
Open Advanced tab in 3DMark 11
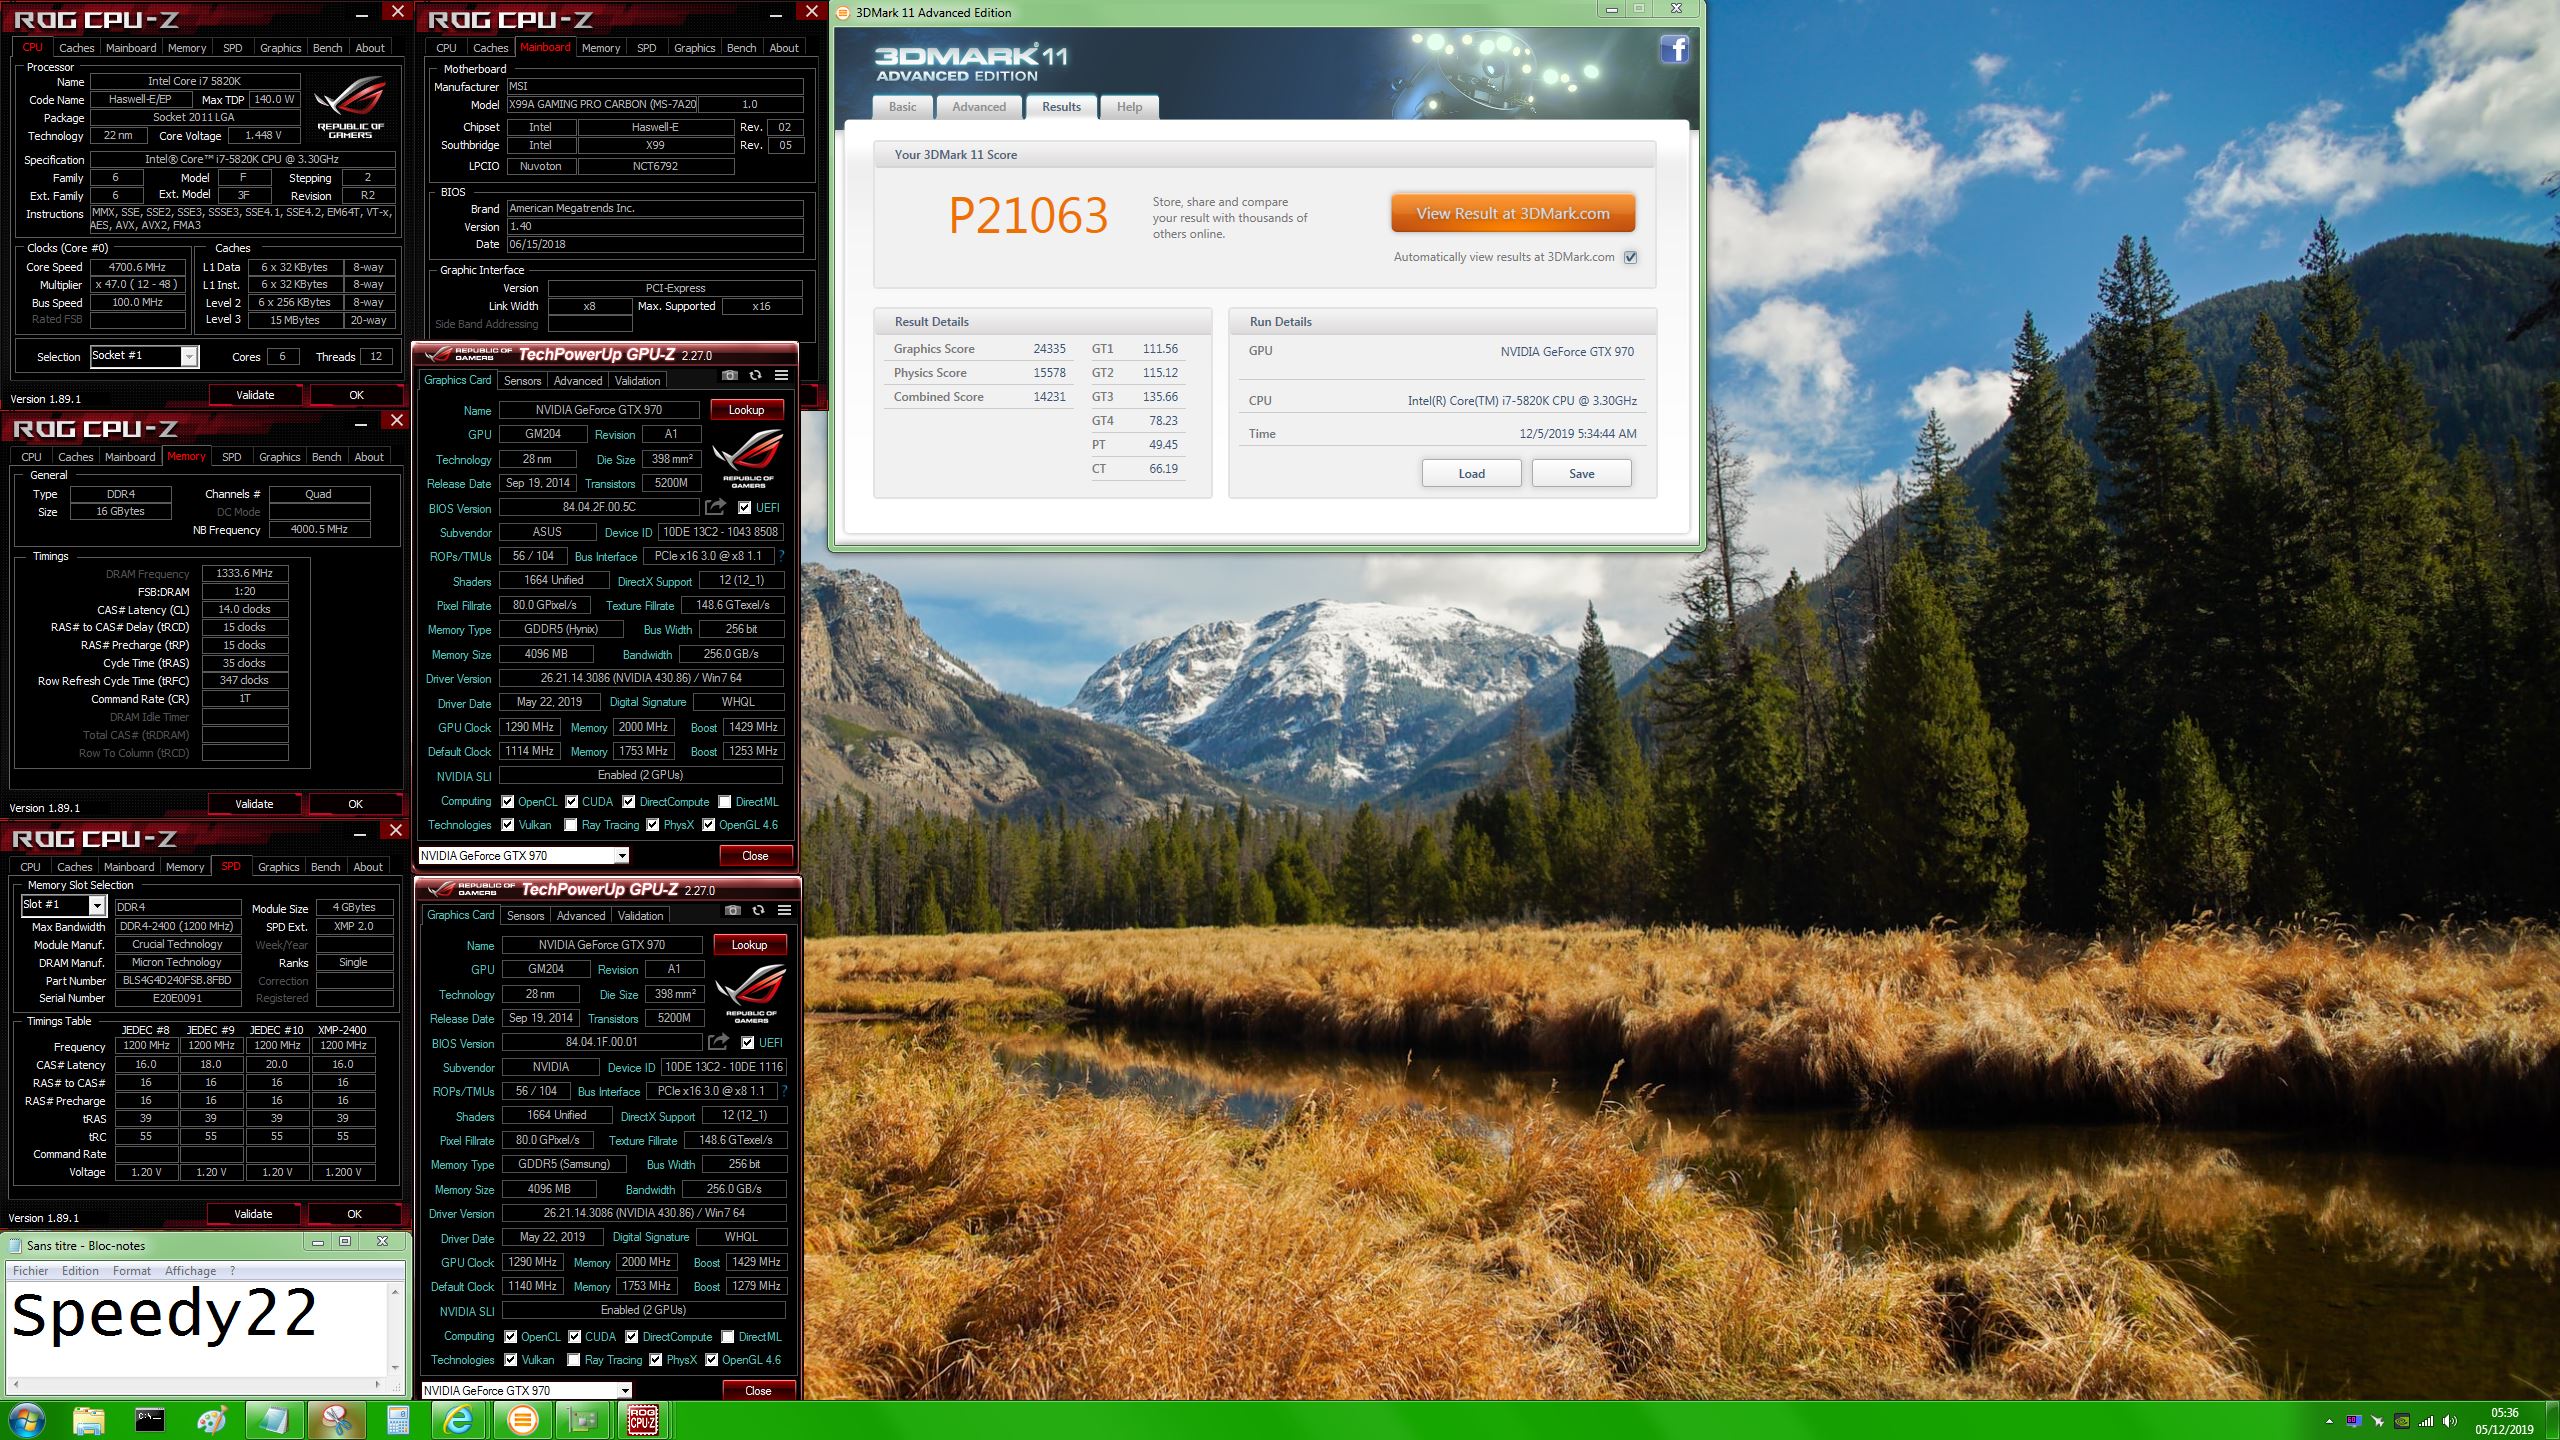pos(979,107)
